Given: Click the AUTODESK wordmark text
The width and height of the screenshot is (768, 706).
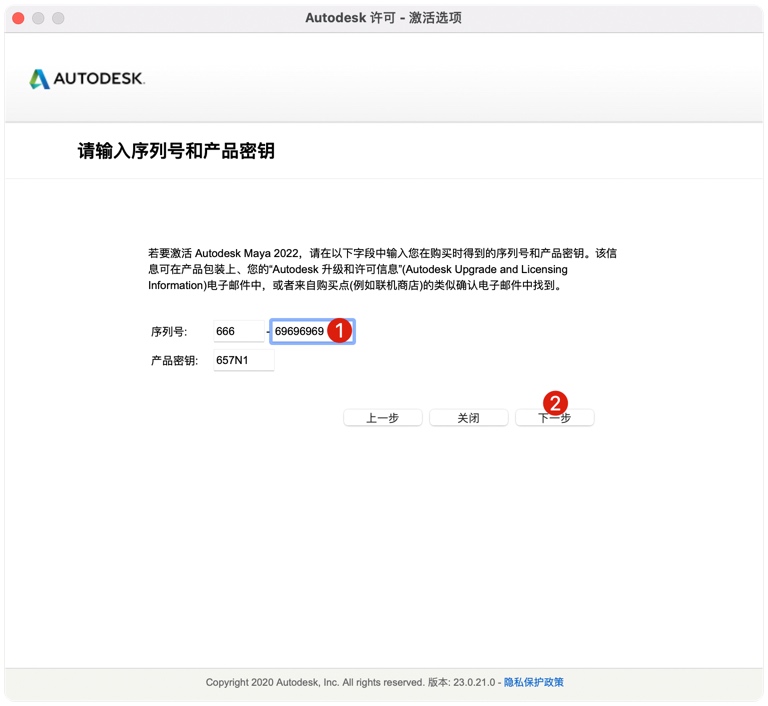Looking at the screenshot, I should click(98, 79).
